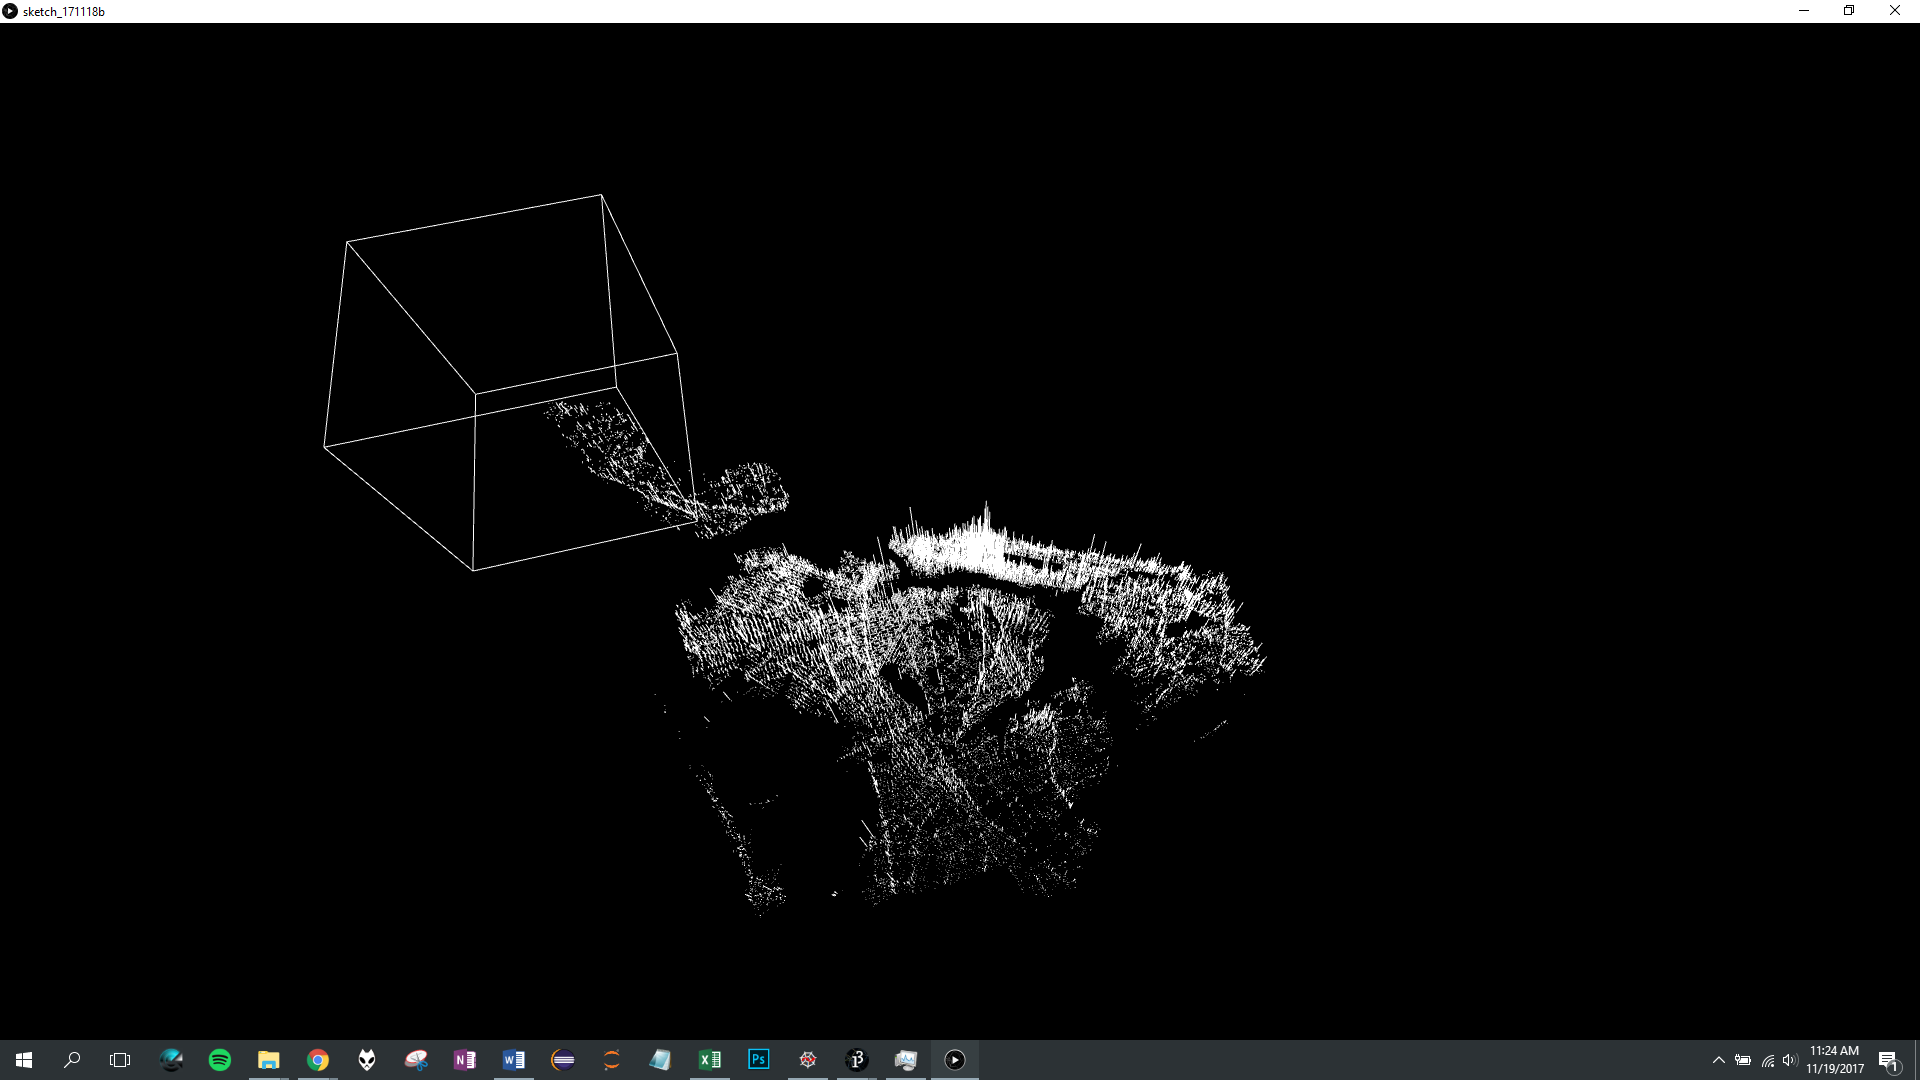Open the File Explorer taskbar icon
1920x1080 pixels.
[269, 1060]
